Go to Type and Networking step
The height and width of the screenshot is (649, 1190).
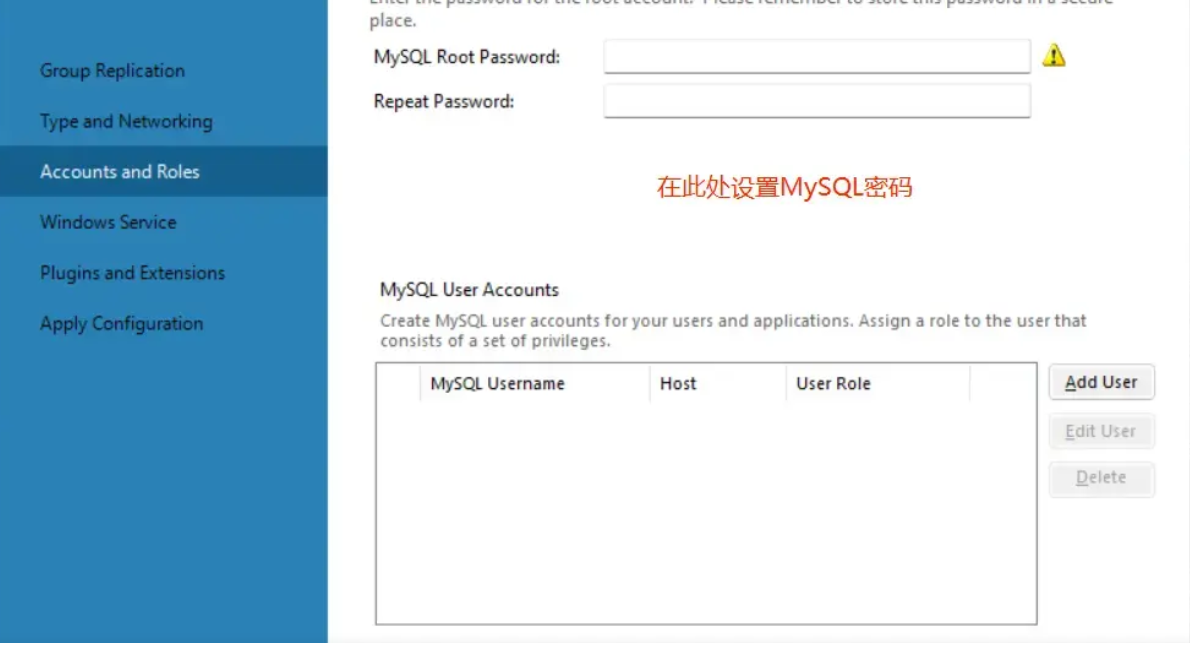[126, 121]
